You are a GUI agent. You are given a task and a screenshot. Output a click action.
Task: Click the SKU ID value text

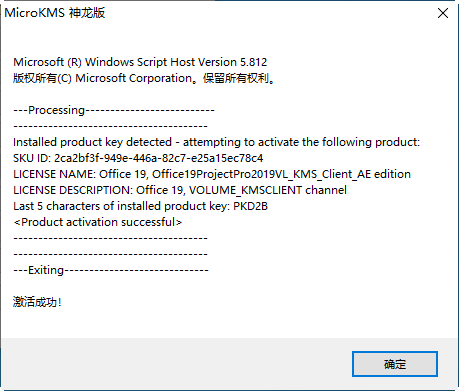click(x=159, y=158)
